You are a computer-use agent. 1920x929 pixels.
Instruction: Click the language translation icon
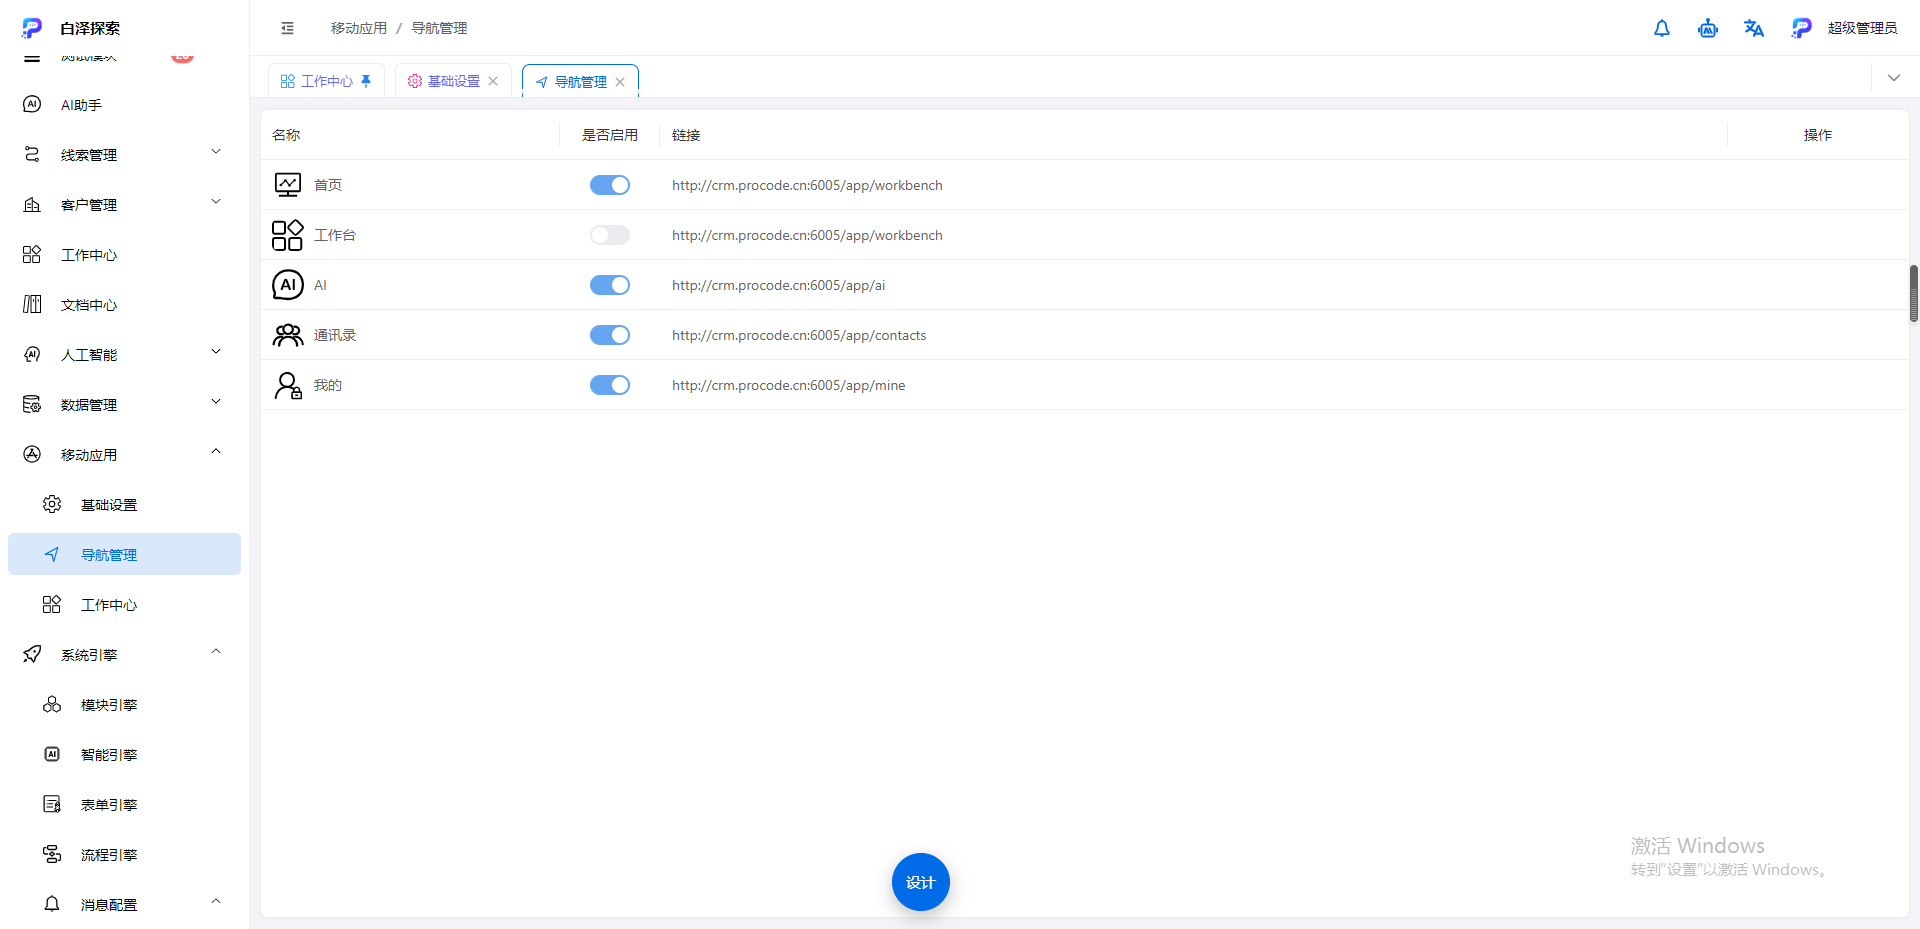click(1753, 28)
